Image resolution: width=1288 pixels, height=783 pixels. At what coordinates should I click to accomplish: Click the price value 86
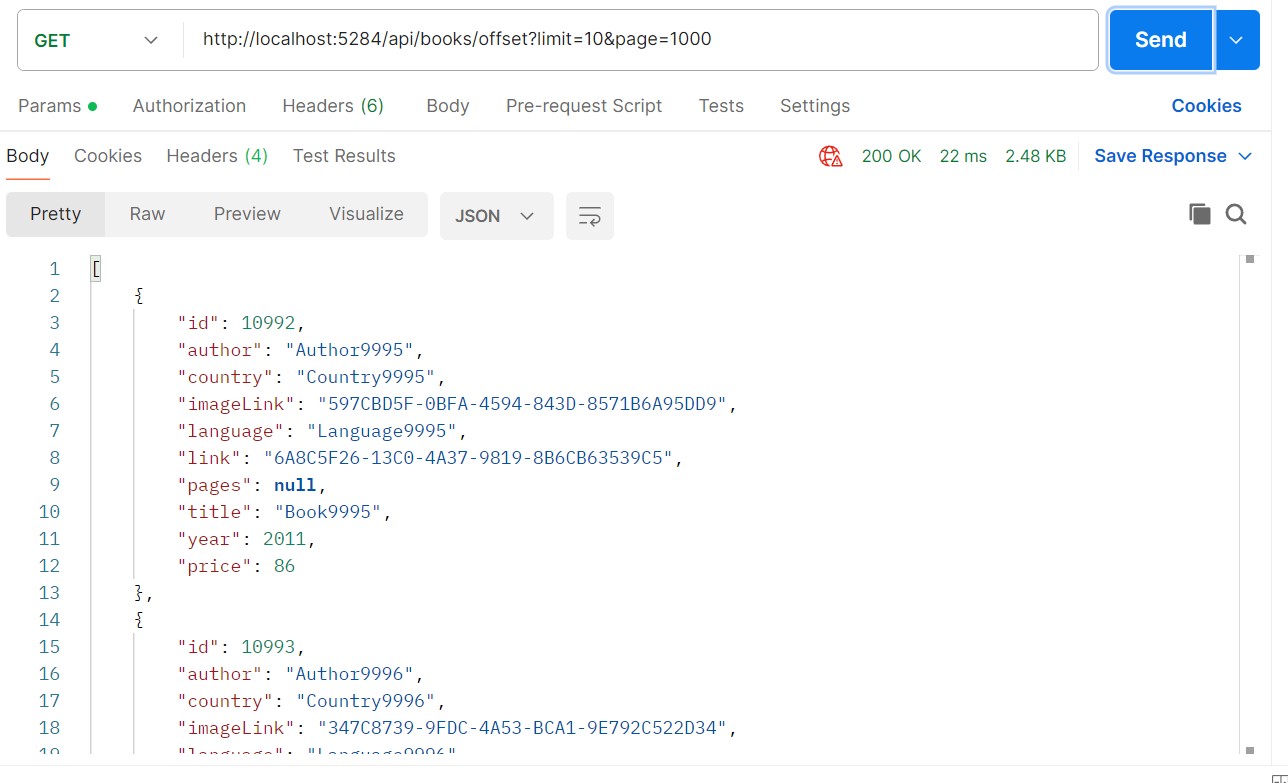click(284, 566)
